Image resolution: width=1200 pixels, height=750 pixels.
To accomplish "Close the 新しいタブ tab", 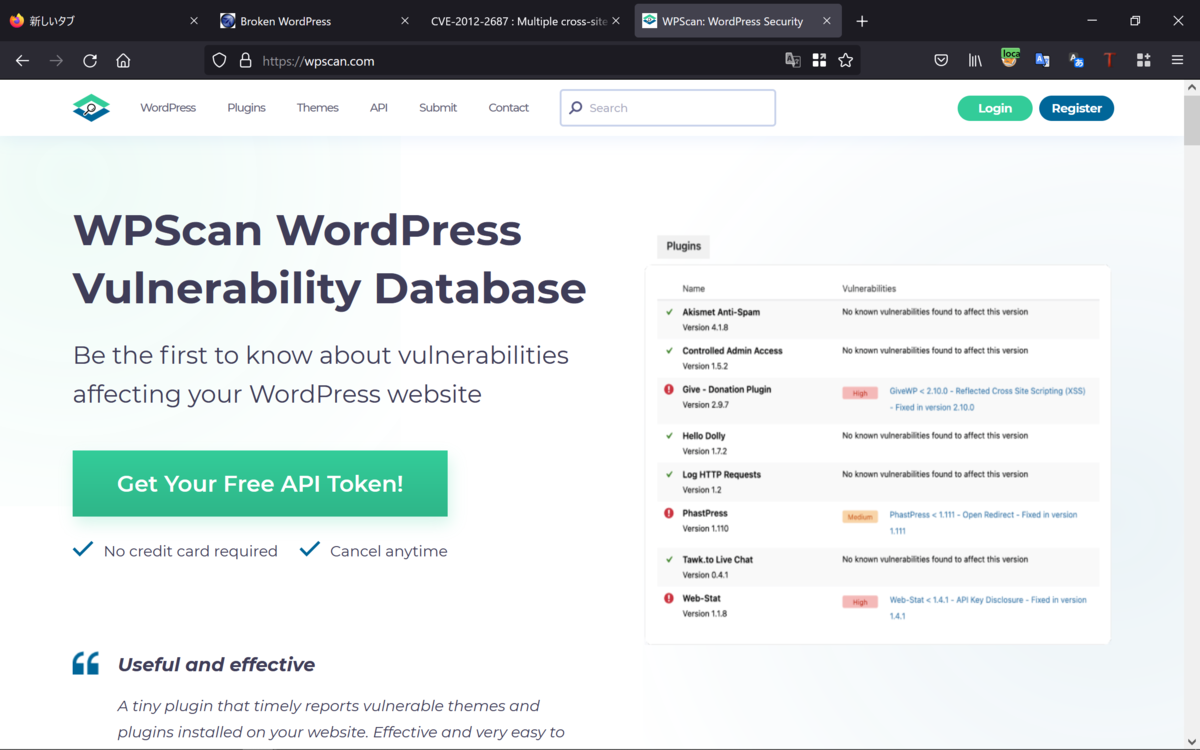I will (194, 21).
